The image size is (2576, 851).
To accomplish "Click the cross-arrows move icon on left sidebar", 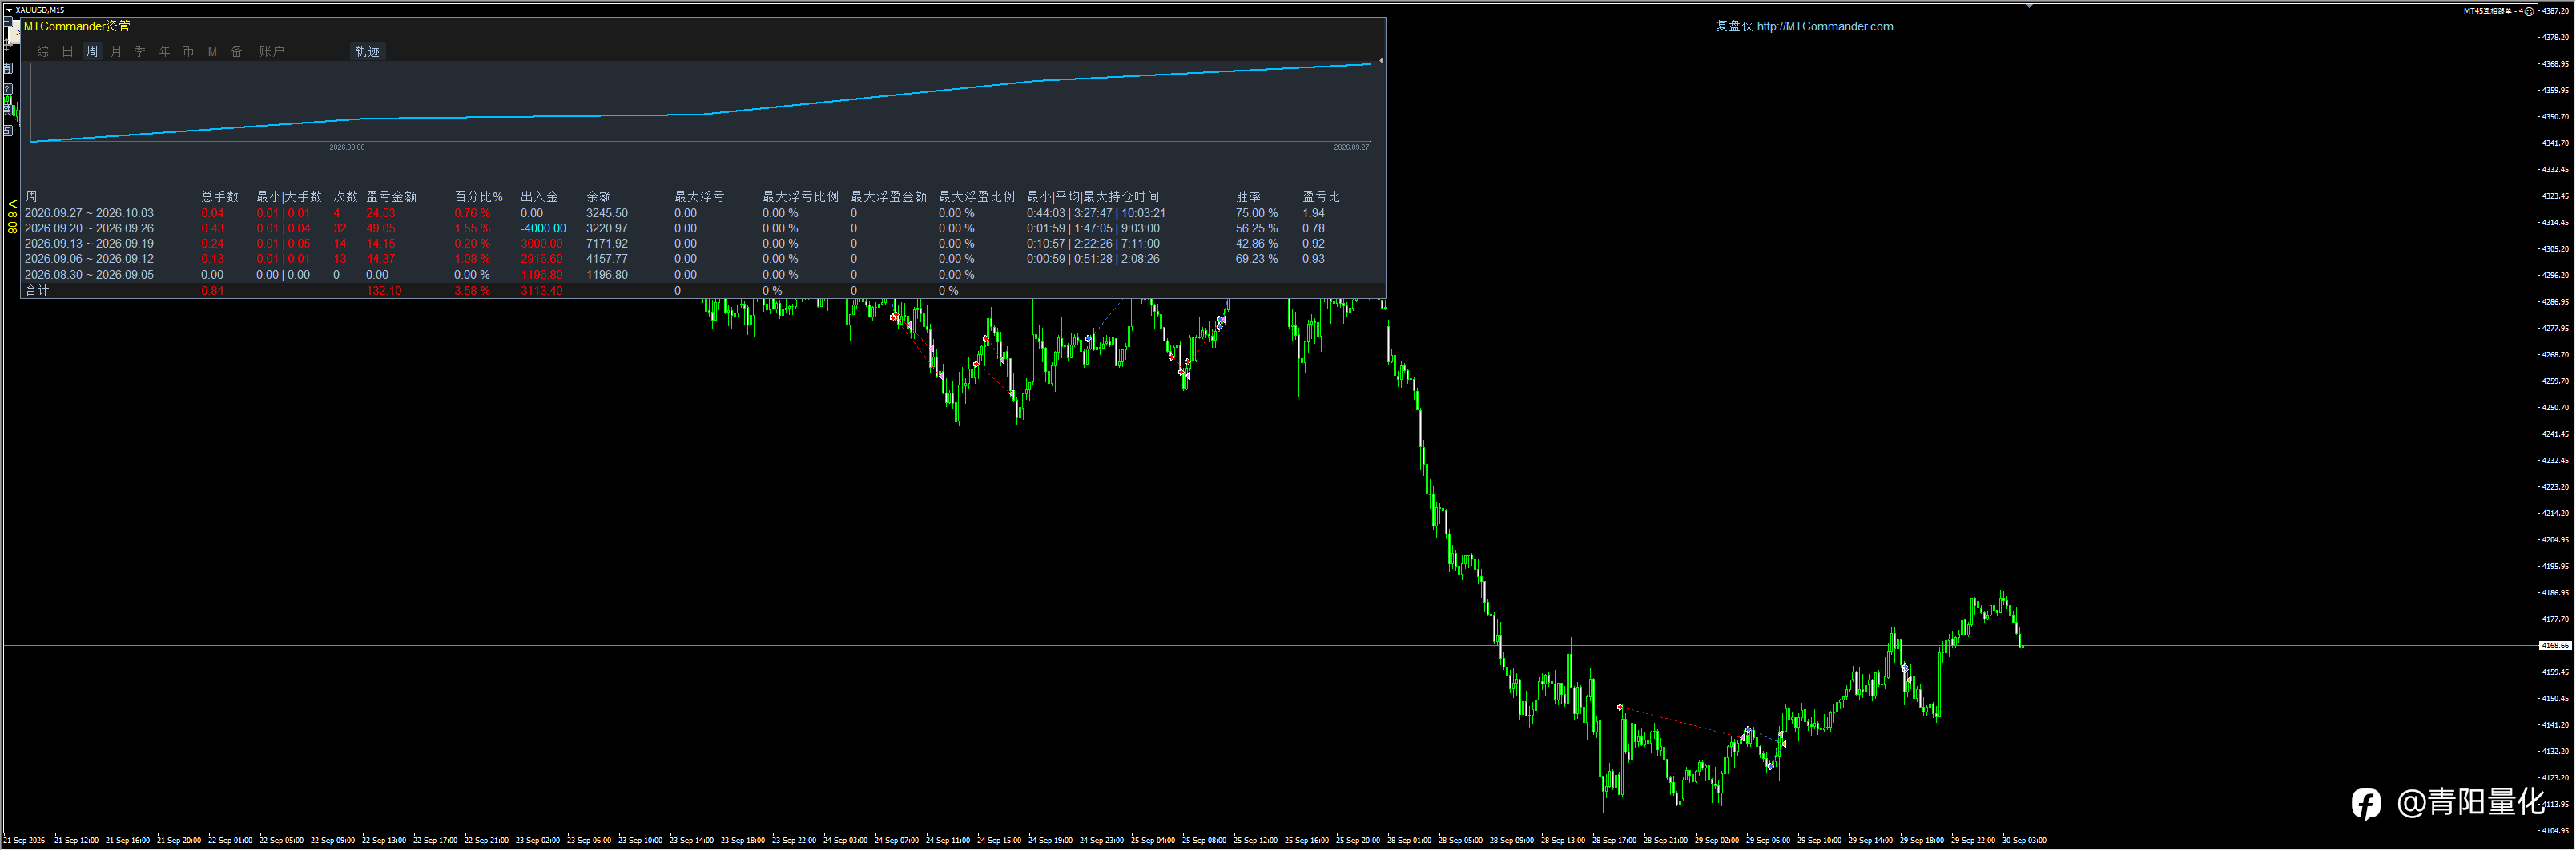I will pyautogui.click(x=7, y=45).
